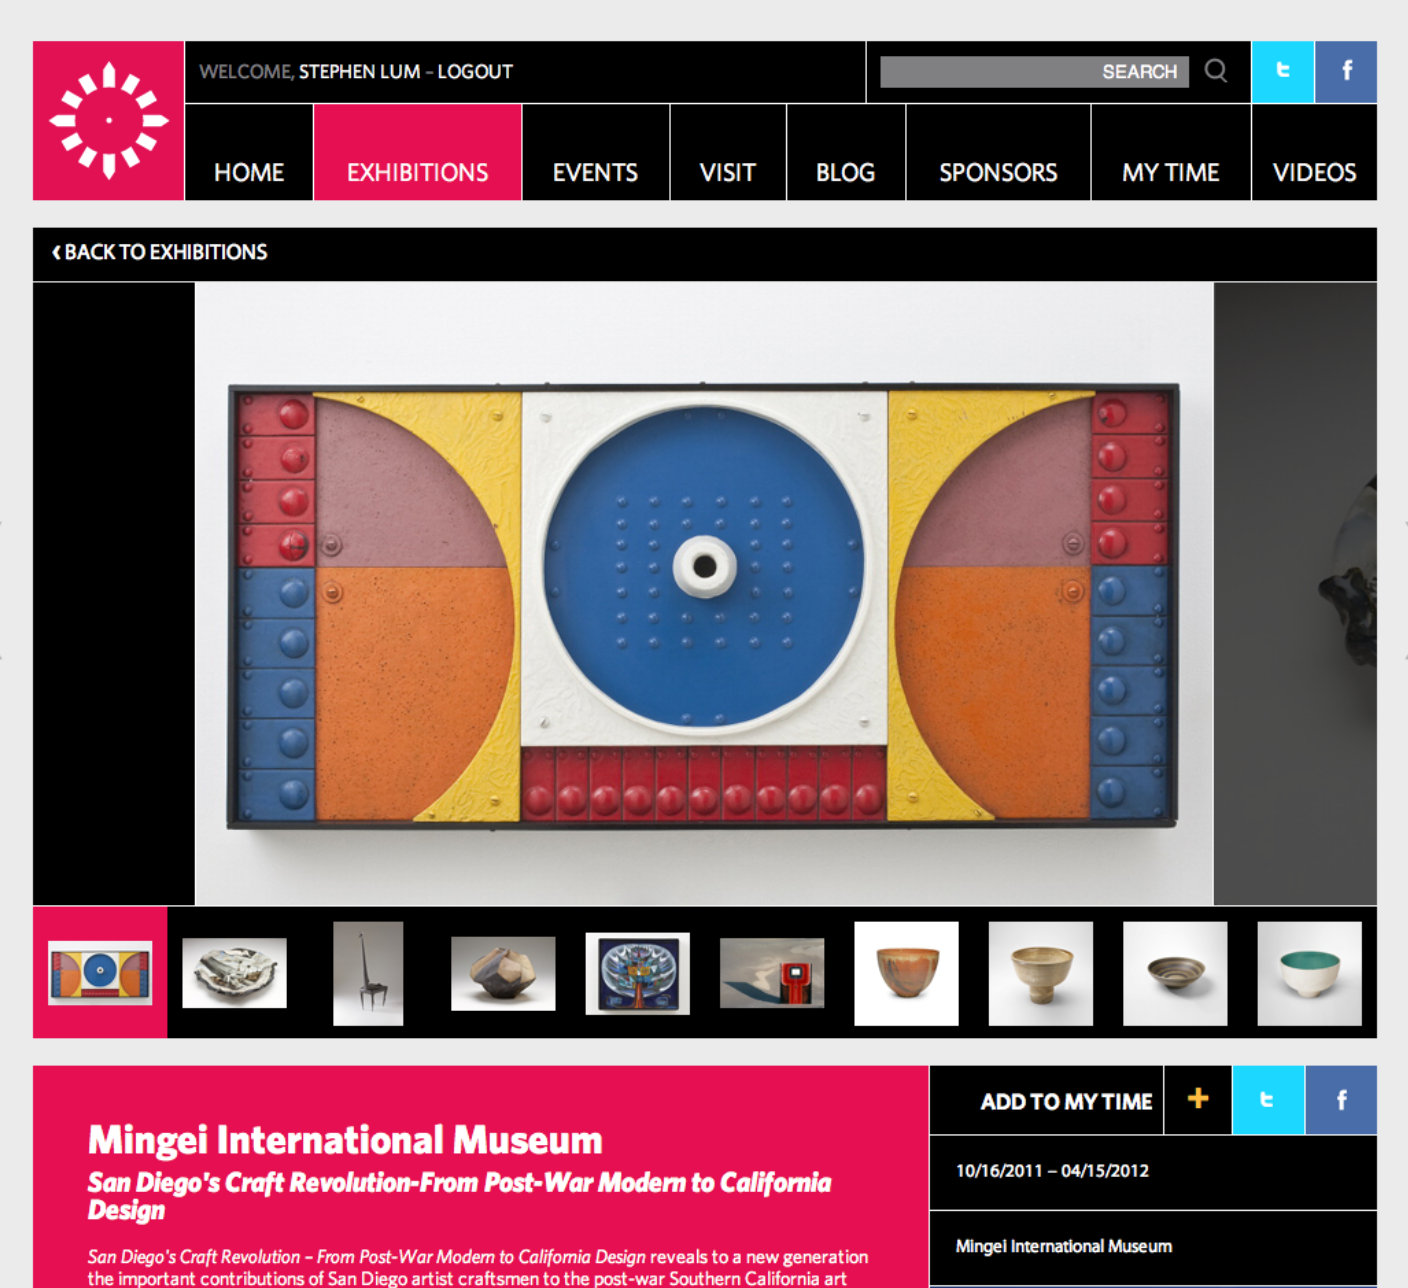Open Twitter link in the top header
Screen dimensions: 1408x1288
coord(1283,72)
